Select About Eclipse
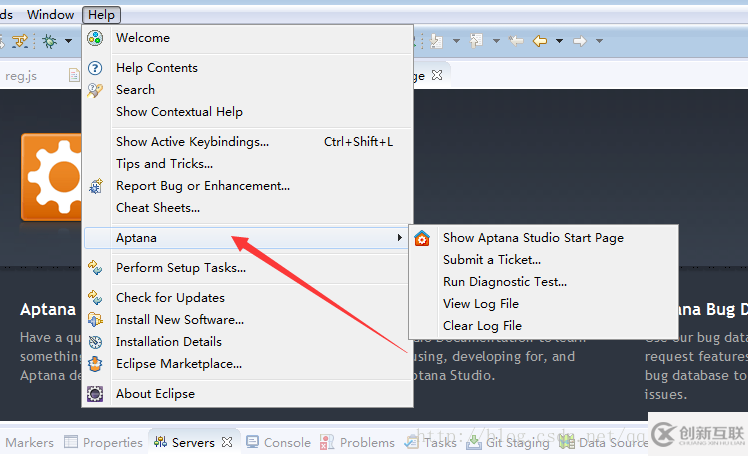 [x=248, y=394]
